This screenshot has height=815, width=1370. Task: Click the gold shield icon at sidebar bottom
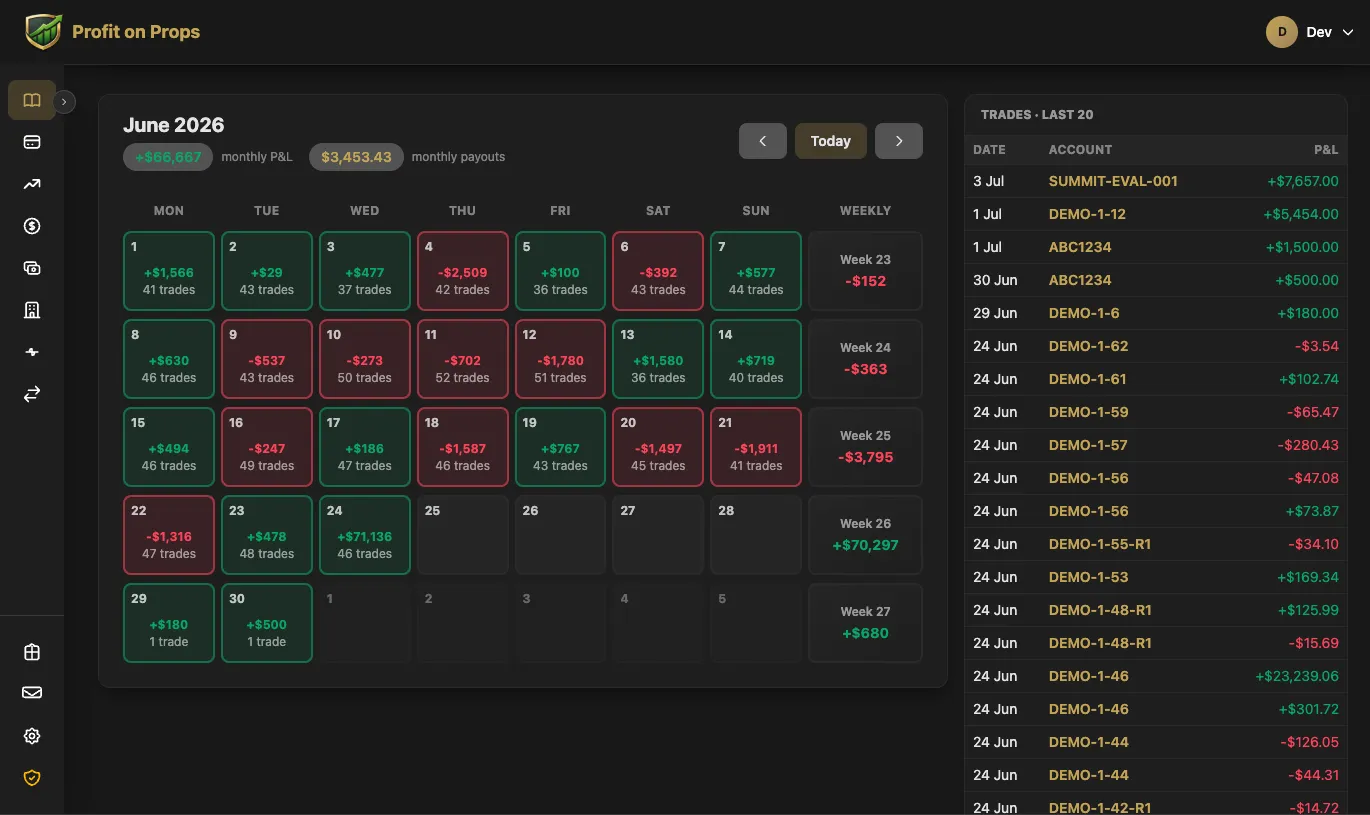pyautogui.click(x=32, y=778)
